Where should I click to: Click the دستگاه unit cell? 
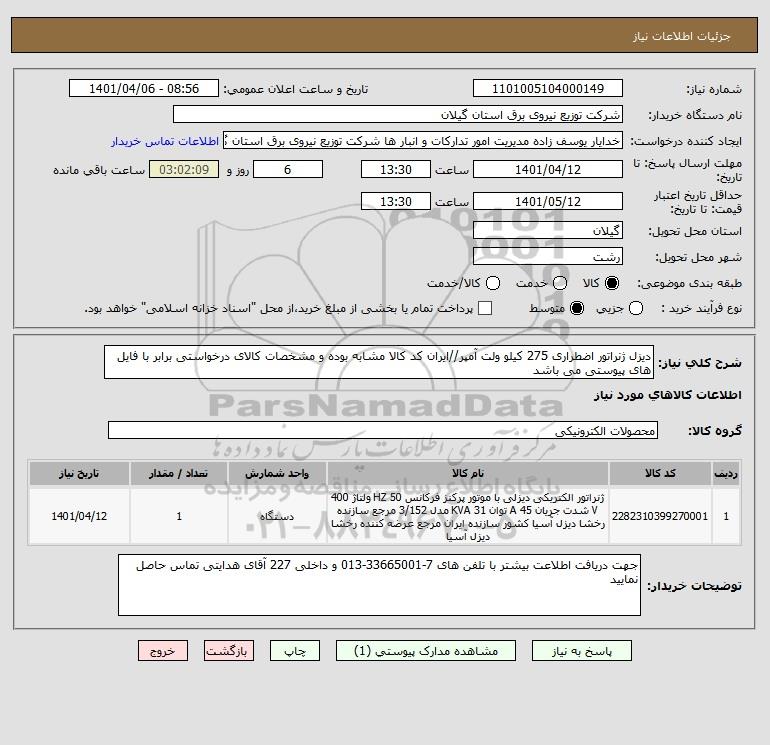point(277,517)
